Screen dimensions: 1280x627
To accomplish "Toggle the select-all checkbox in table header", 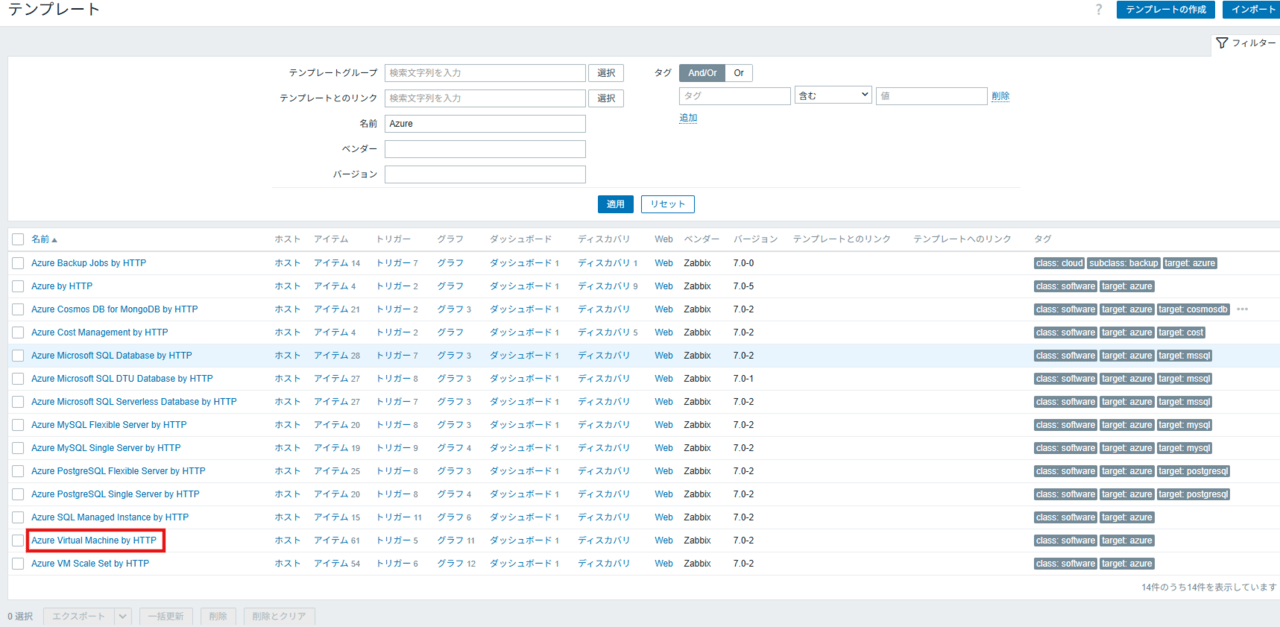I will pos(18,240).
